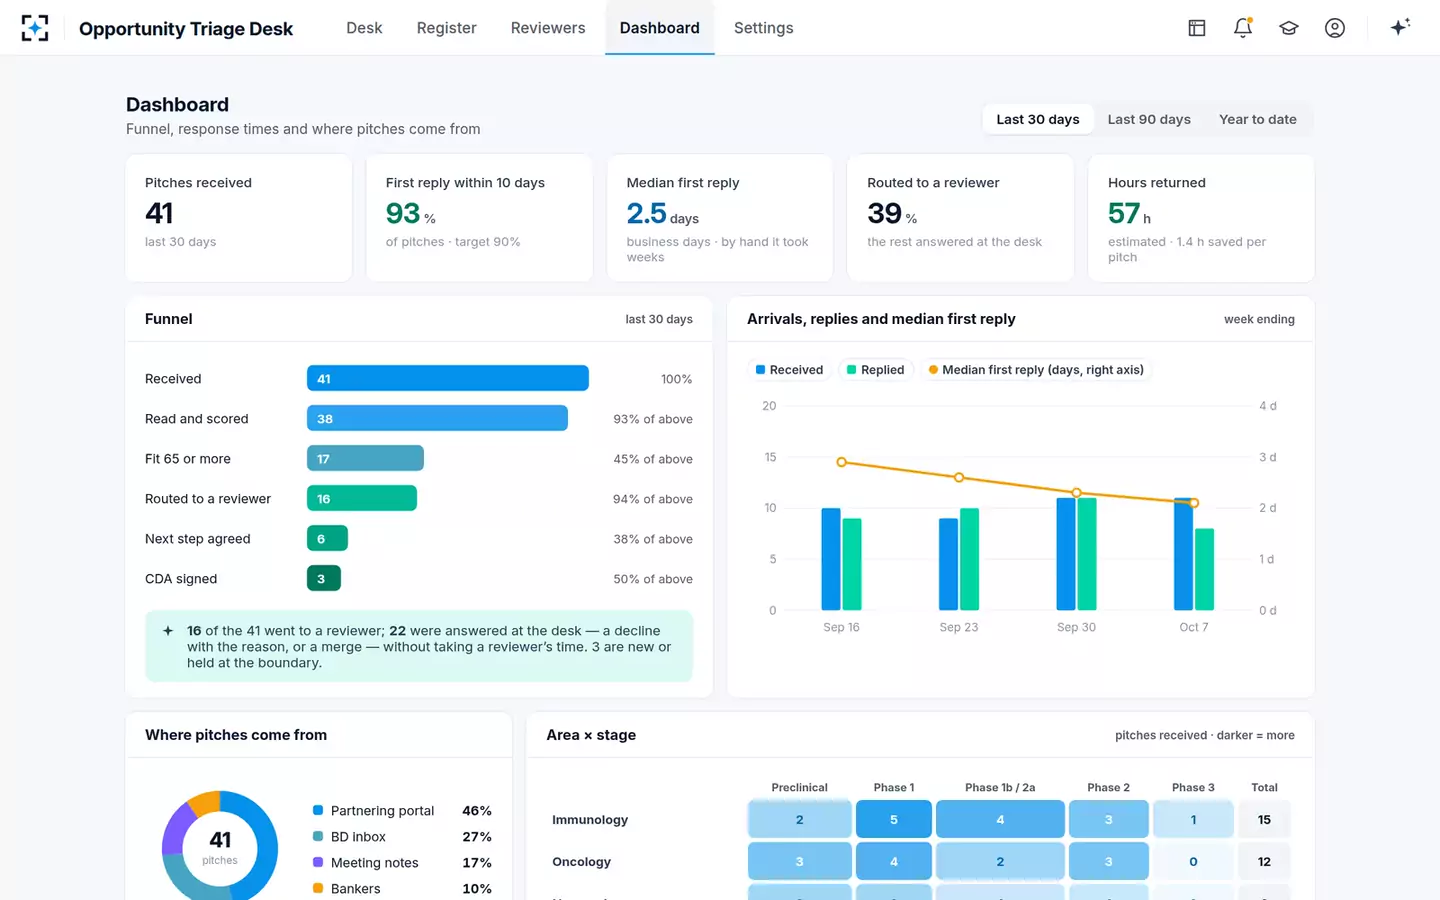Click the 46% Partnering portal value
Image resolution: width=1440 pixels, height=900 pixels.
point(477,811)
